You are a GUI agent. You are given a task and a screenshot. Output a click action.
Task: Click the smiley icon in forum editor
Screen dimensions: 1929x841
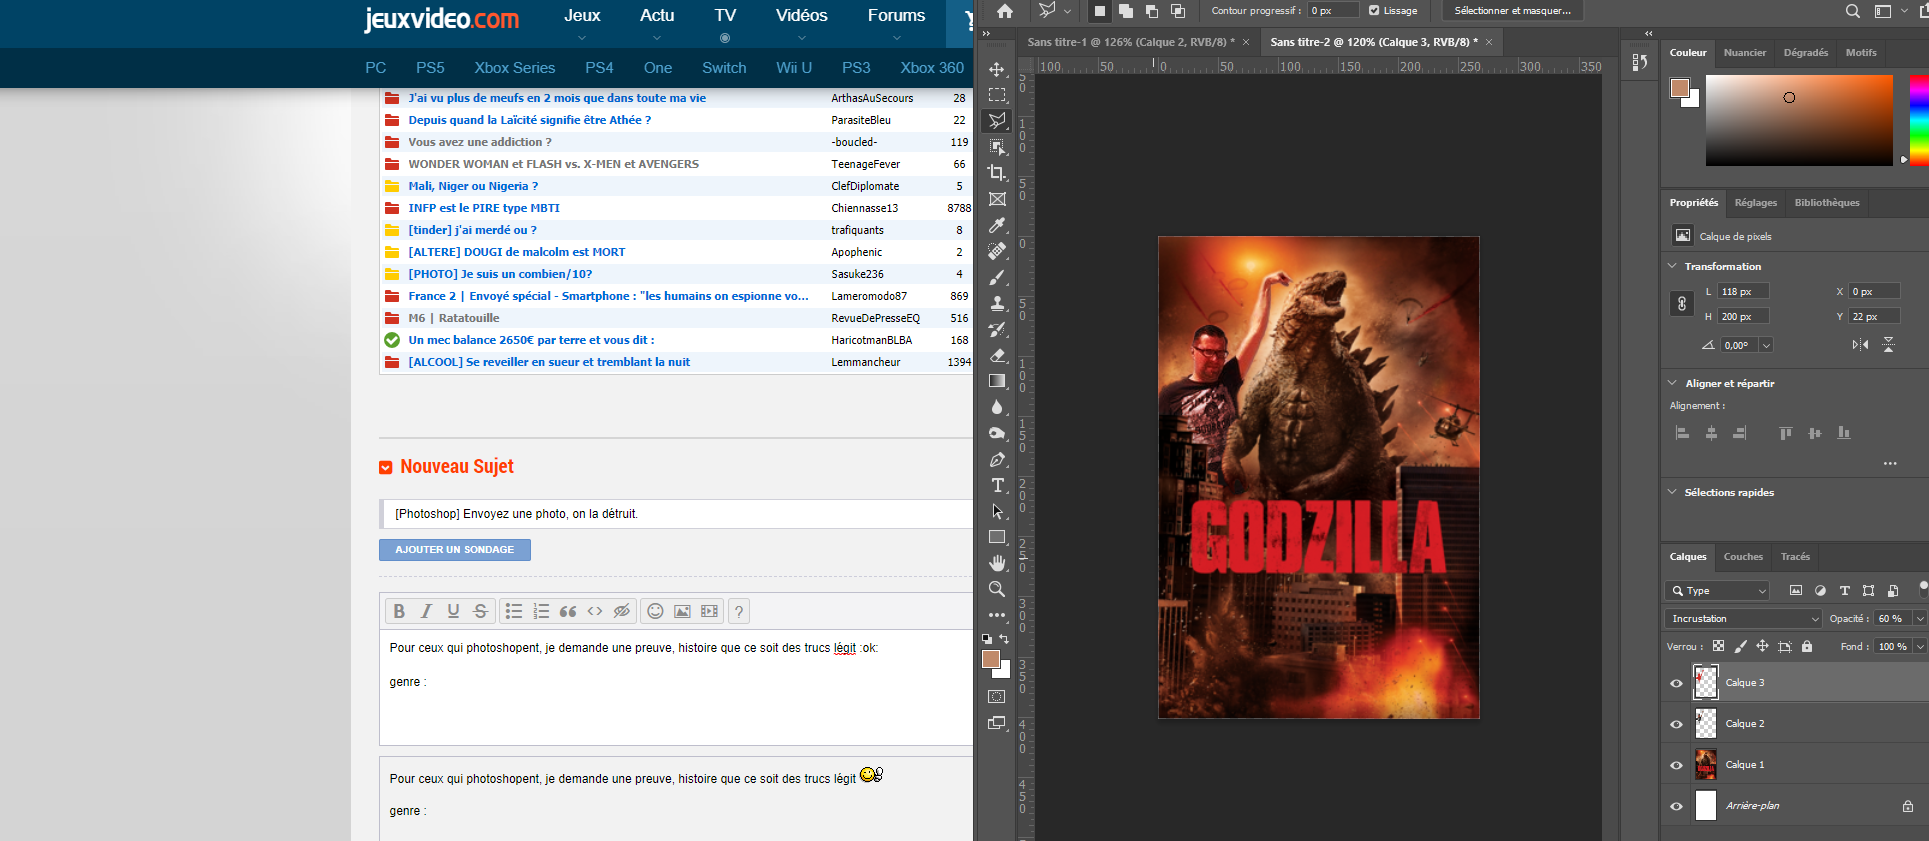coord(655,611)
